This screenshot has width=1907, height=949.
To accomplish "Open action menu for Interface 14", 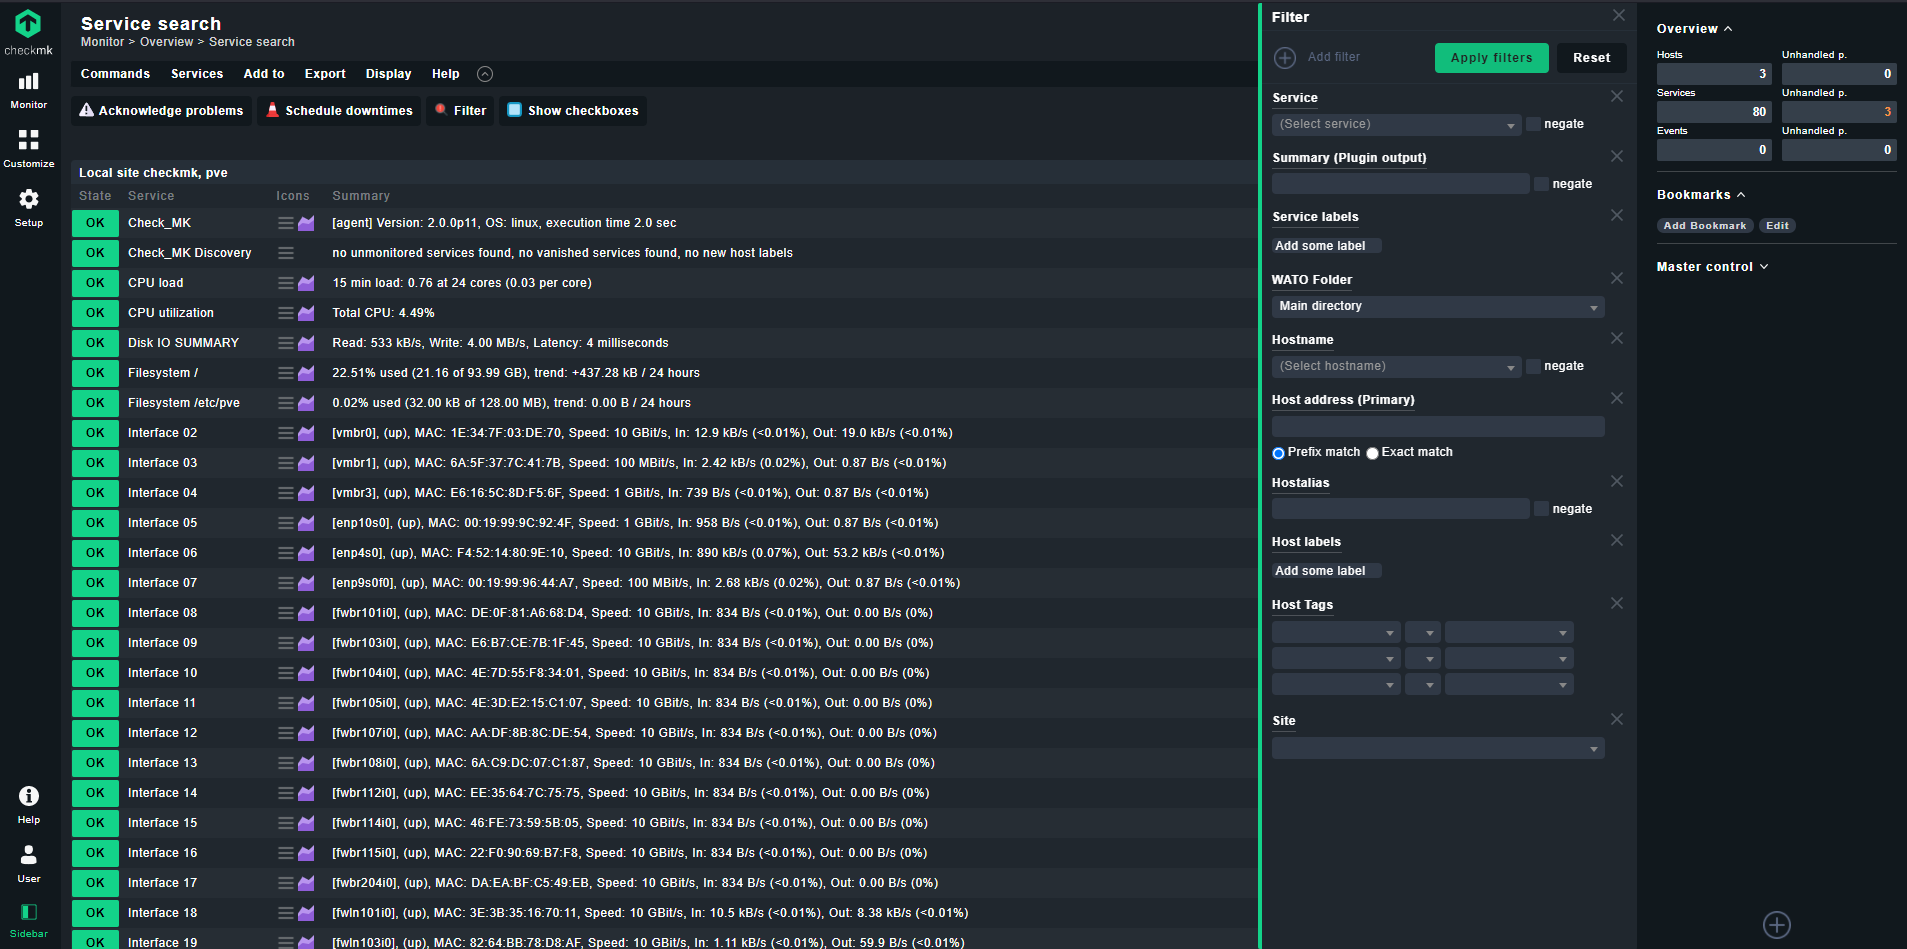I will pyautogui.click(x=286, y=793).
